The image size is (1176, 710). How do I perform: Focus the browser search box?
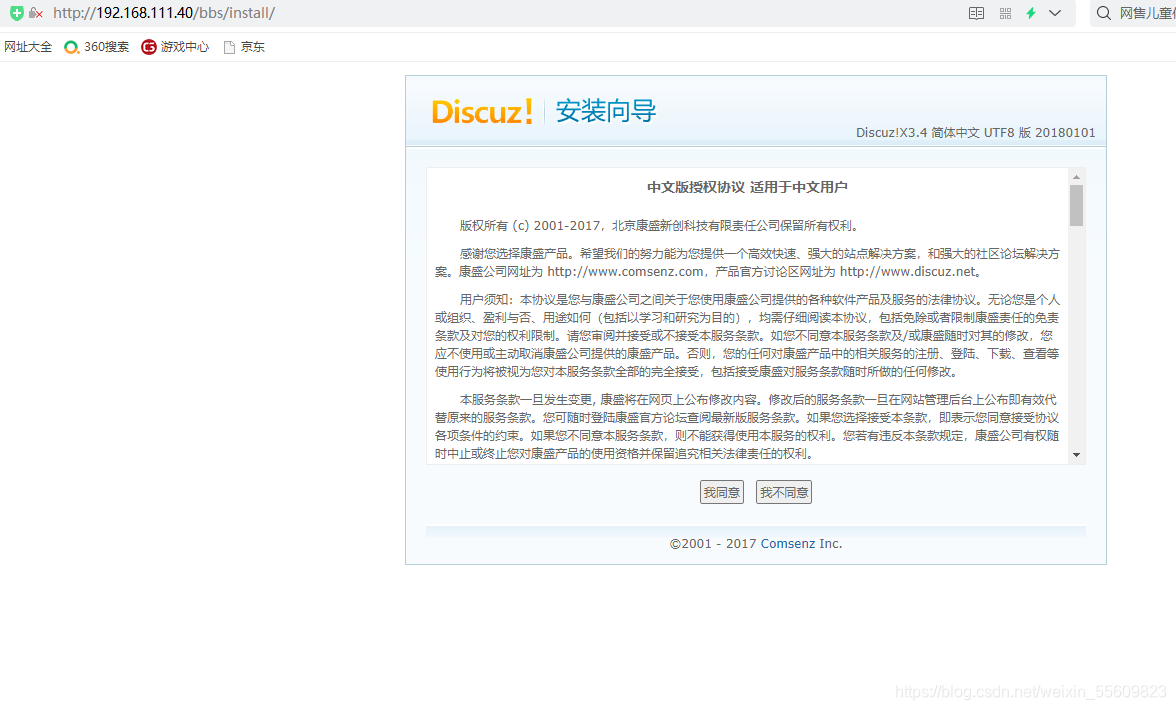[1146, 13]
